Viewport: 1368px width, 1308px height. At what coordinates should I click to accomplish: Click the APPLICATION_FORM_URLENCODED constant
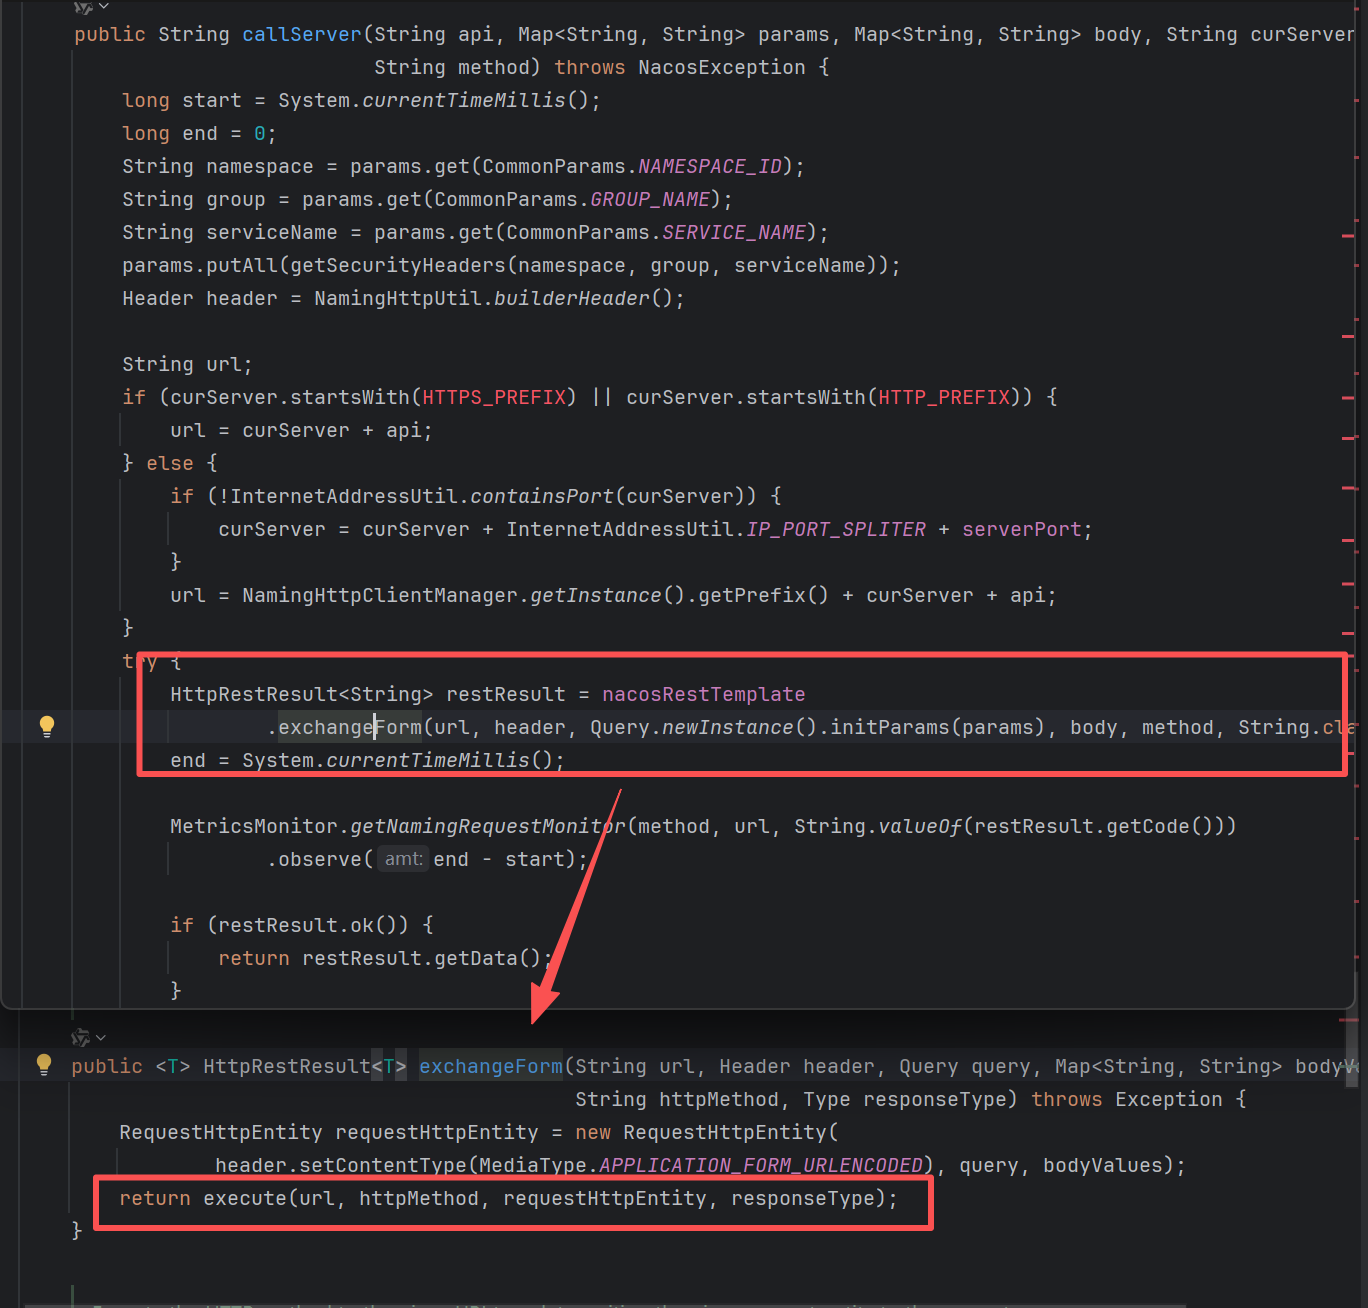coord(760,1165)
